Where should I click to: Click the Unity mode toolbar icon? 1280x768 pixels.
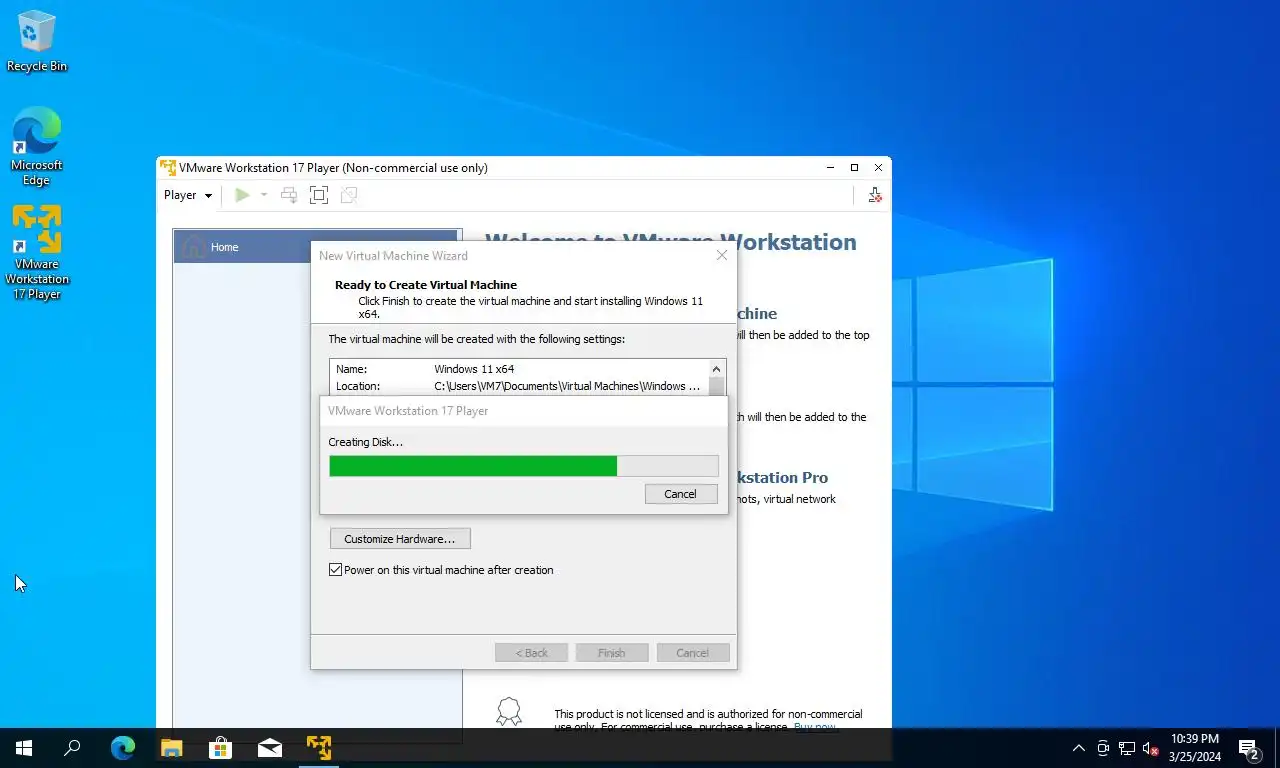(349, 195)
